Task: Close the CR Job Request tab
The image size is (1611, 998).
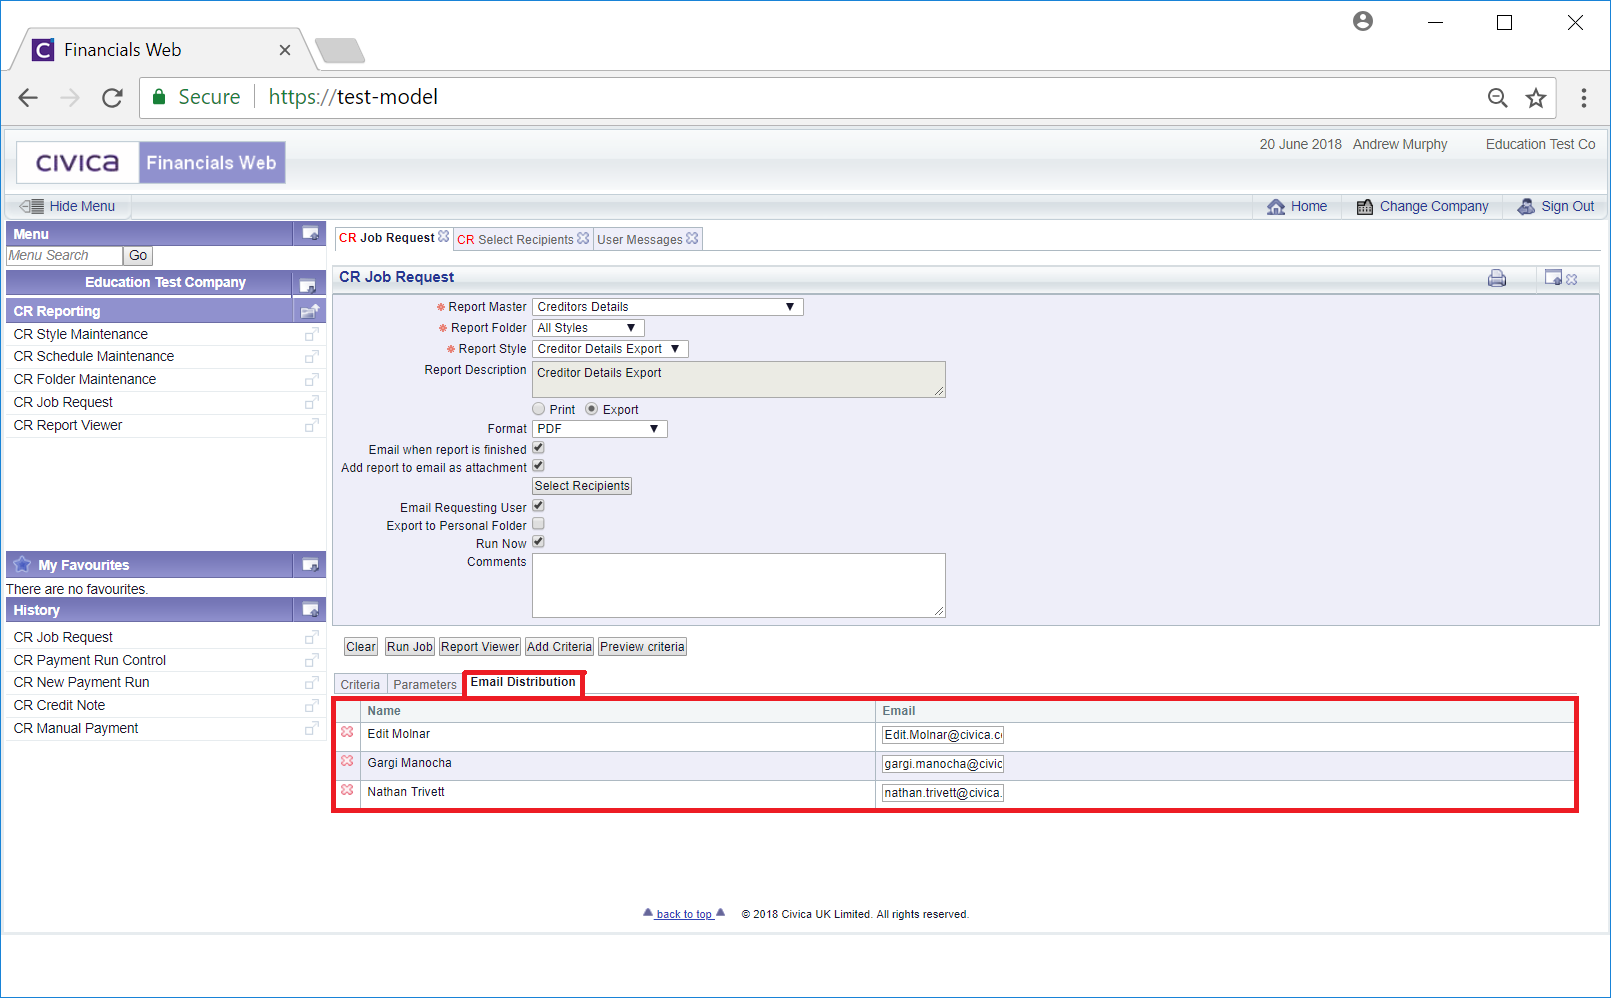Action: [444, 237]
